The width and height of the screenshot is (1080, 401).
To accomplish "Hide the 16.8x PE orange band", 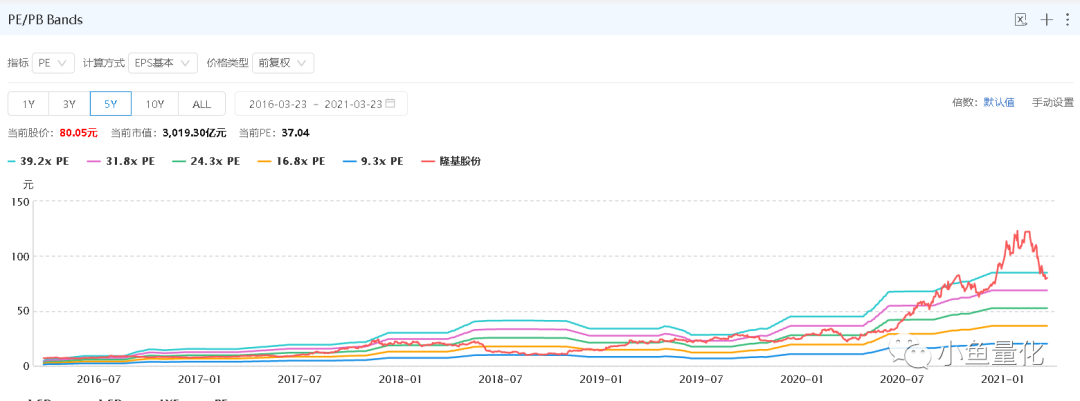I will [293, 161].
